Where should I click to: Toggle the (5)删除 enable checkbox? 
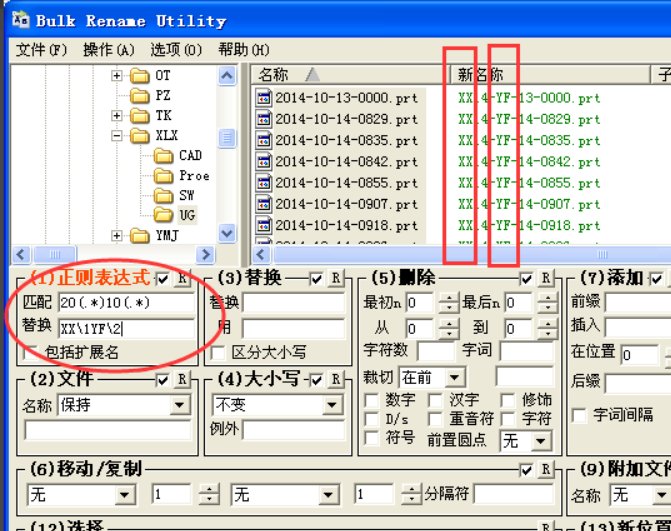coord(526,279)
